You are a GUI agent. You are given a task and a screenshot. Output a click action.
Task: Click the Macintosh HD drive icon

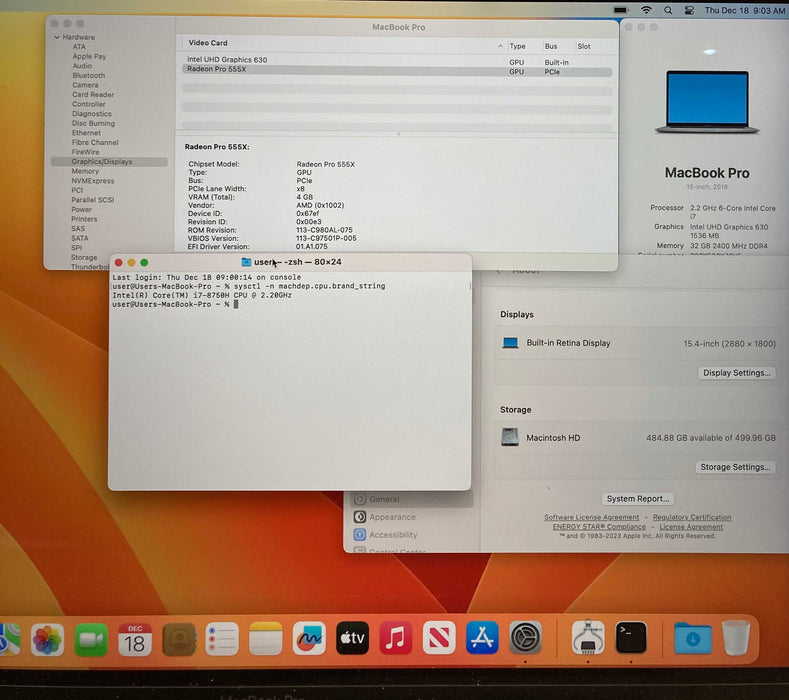point(510,437)
